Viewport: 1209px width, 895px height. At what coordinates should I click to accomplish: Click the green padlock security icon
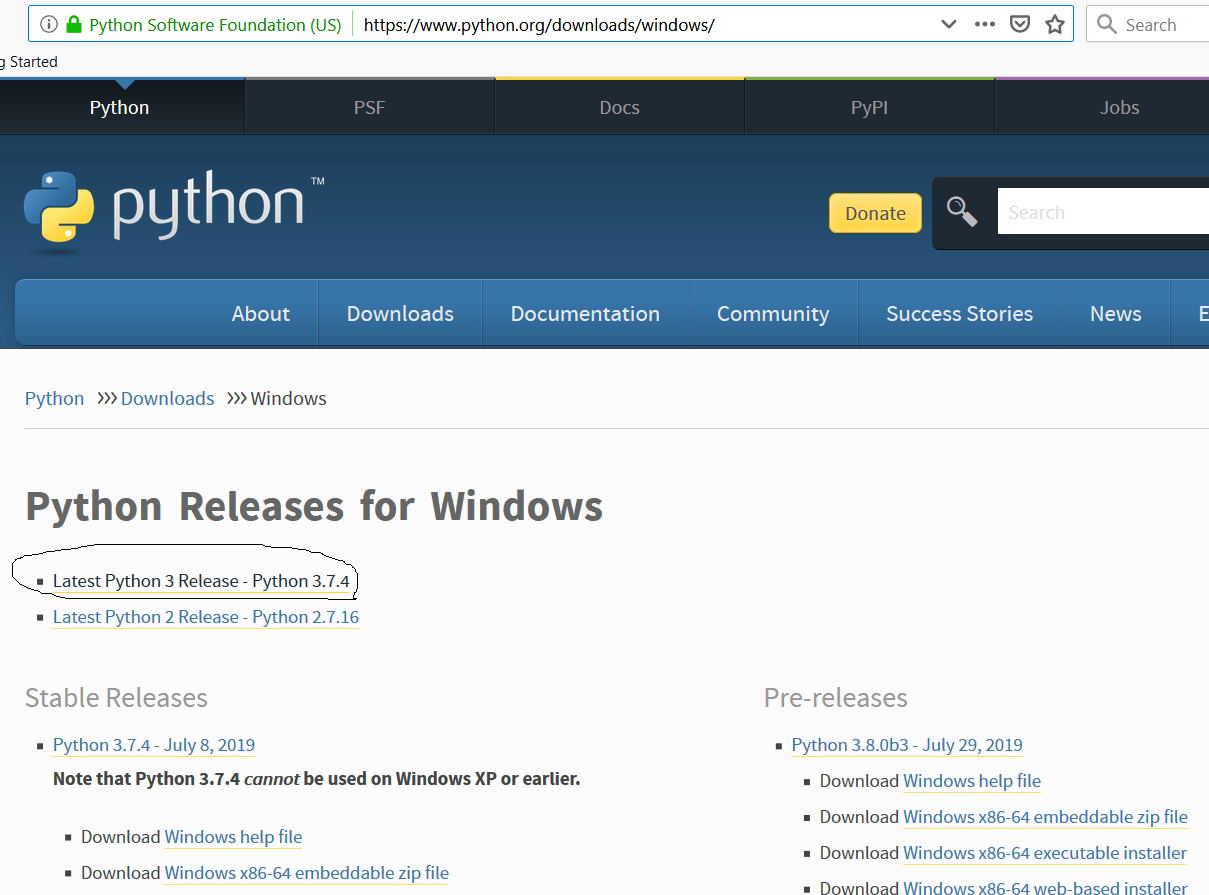(x=73, y=25)
